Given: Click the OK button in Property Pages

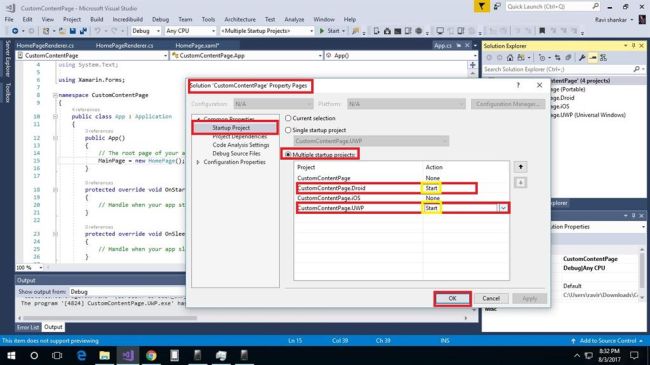Looking at the screenshot, I should (452, 299).
